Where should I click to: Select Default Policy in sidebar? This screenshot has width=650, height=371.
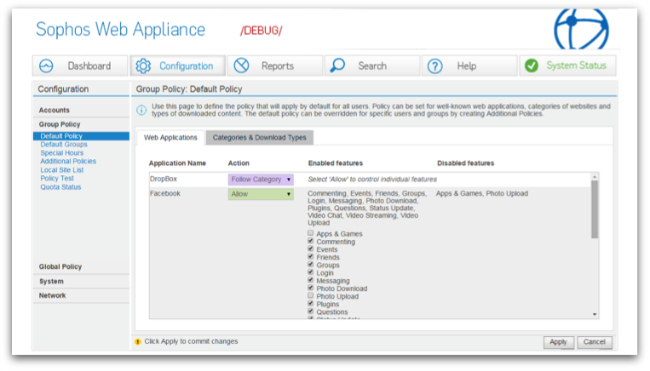81,136
